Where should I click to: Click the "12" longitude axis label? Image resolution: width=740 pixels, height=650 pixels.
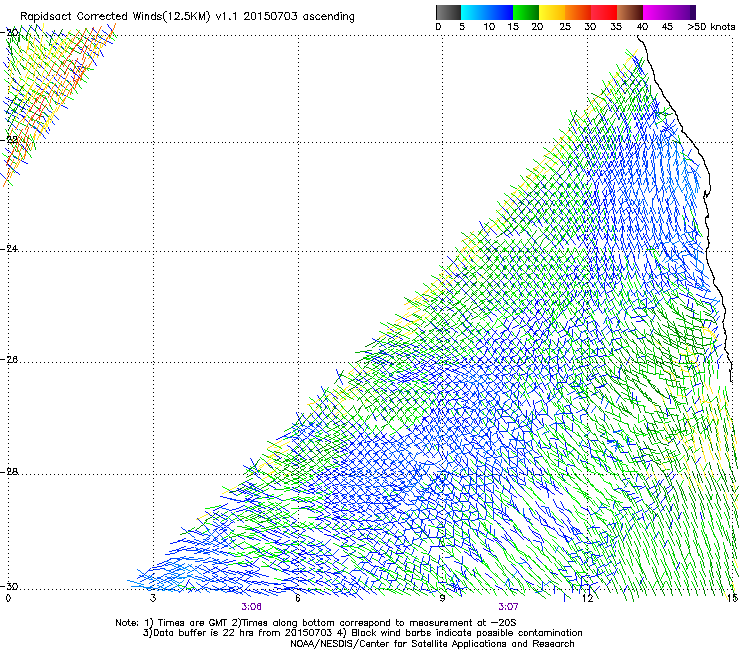(587, 598)
